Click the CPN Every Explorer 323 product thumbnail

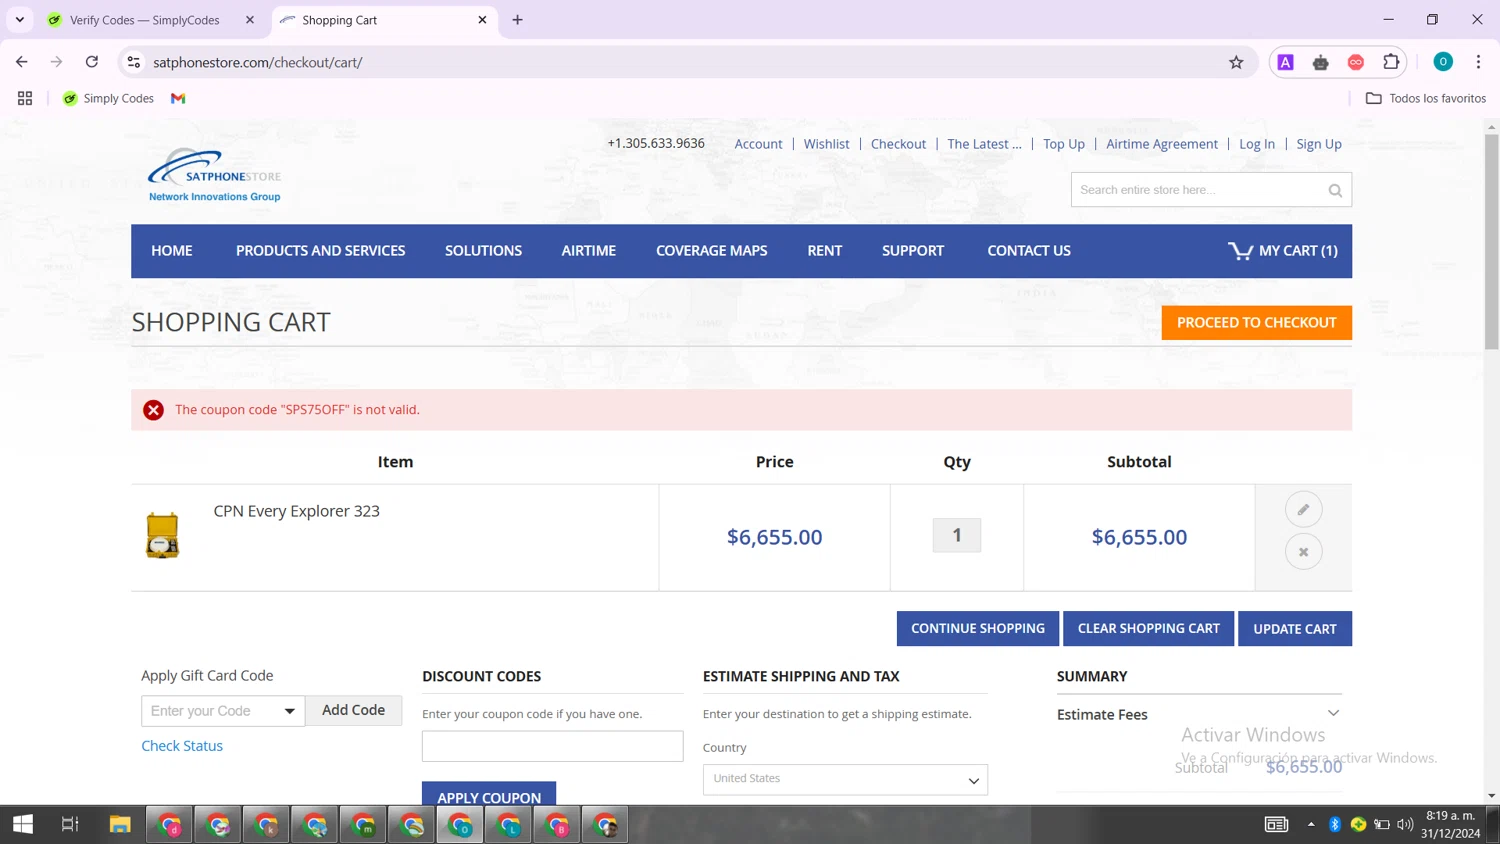(x=162, y=535)
